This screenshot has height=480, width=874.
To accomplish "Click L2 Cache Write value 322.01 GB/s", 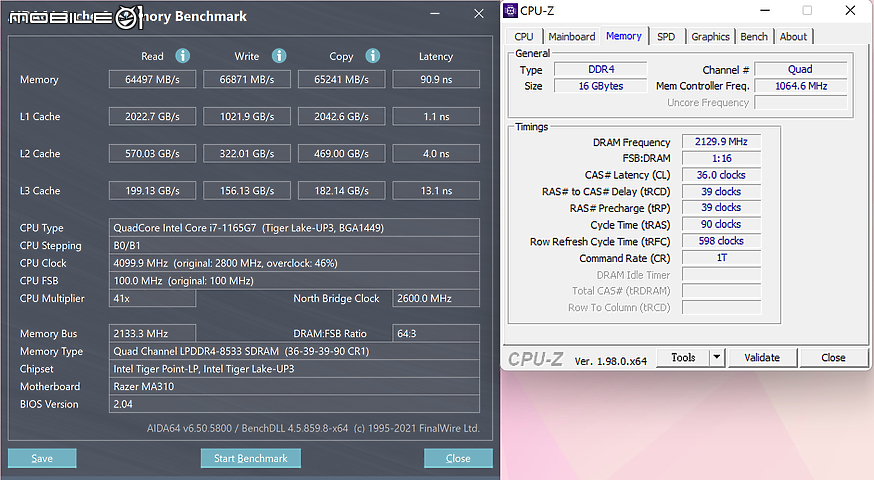I will [247, 153].
